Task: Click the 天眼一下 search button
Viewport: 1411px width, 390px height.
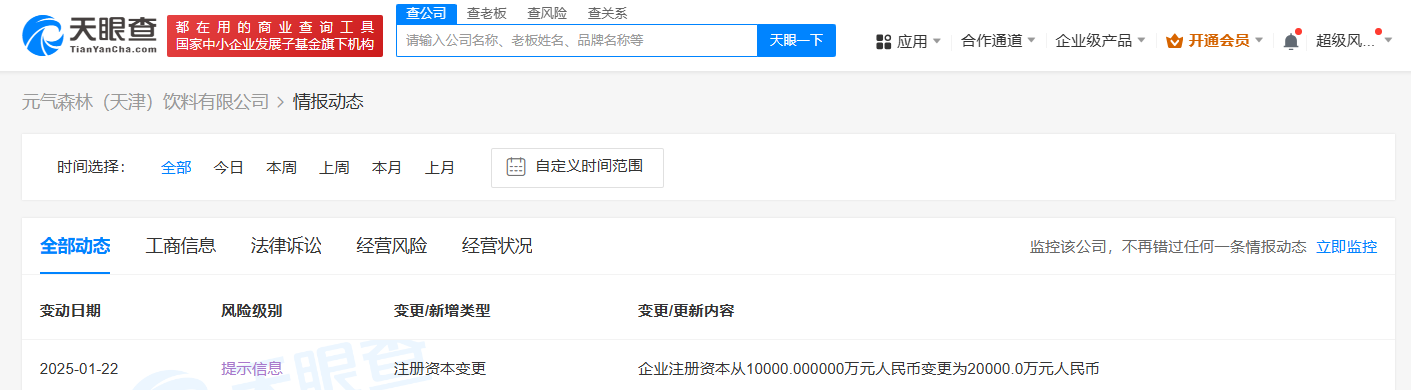Action: click(796, 40)
